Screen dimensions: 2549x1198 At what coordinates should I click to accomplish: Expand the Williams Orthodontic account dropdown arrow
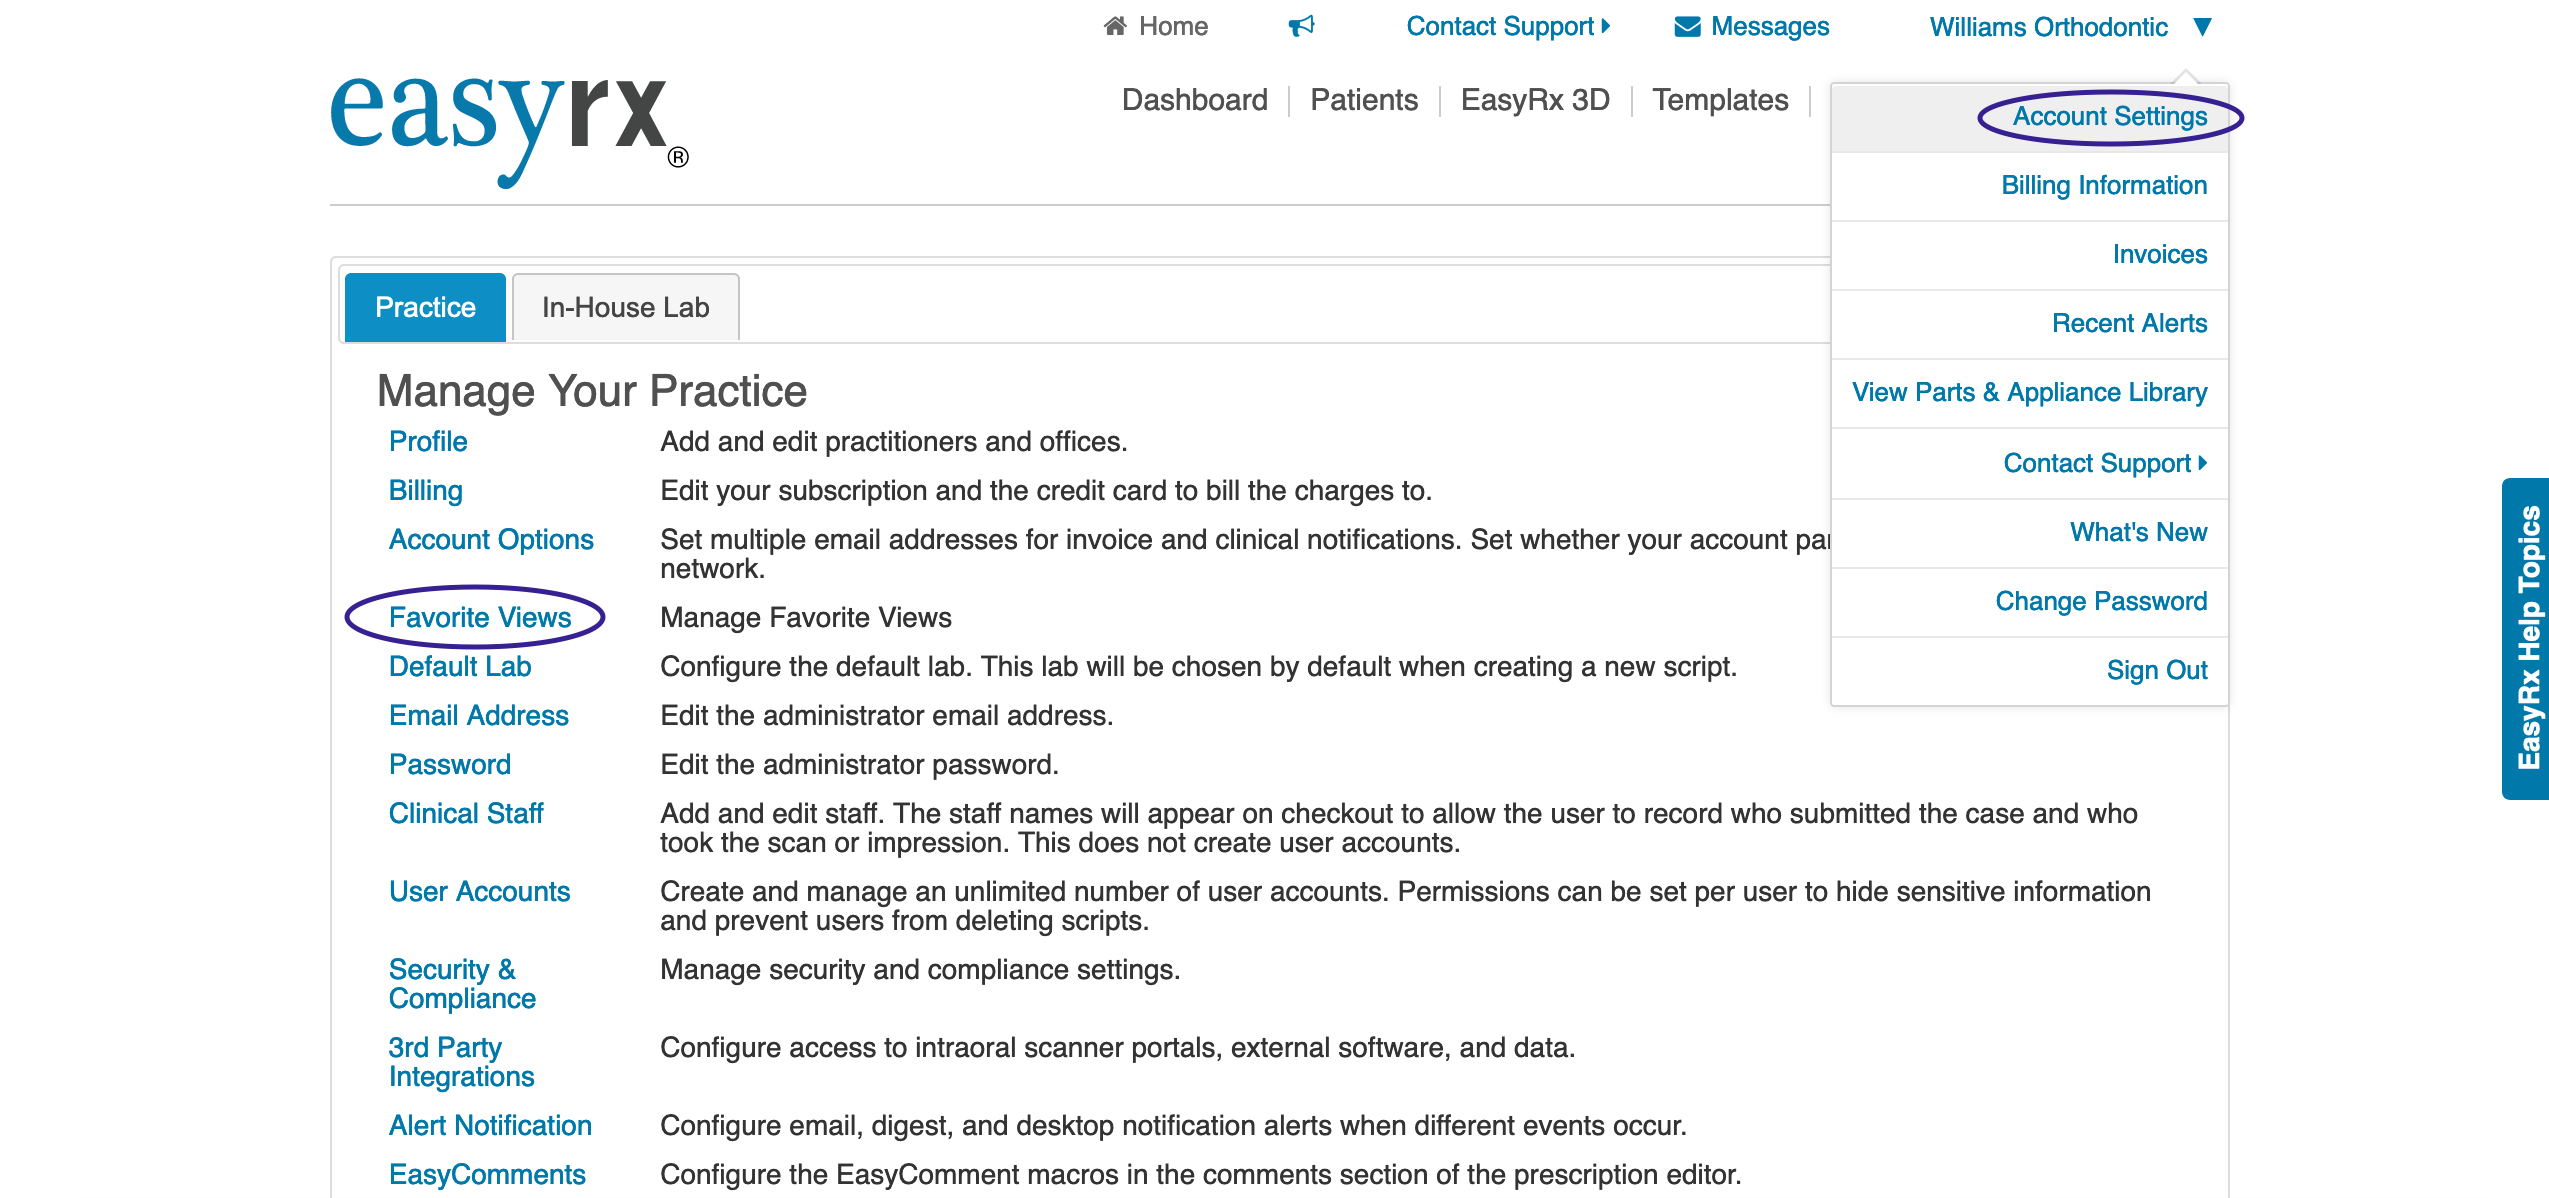(x=2202, y=27)
